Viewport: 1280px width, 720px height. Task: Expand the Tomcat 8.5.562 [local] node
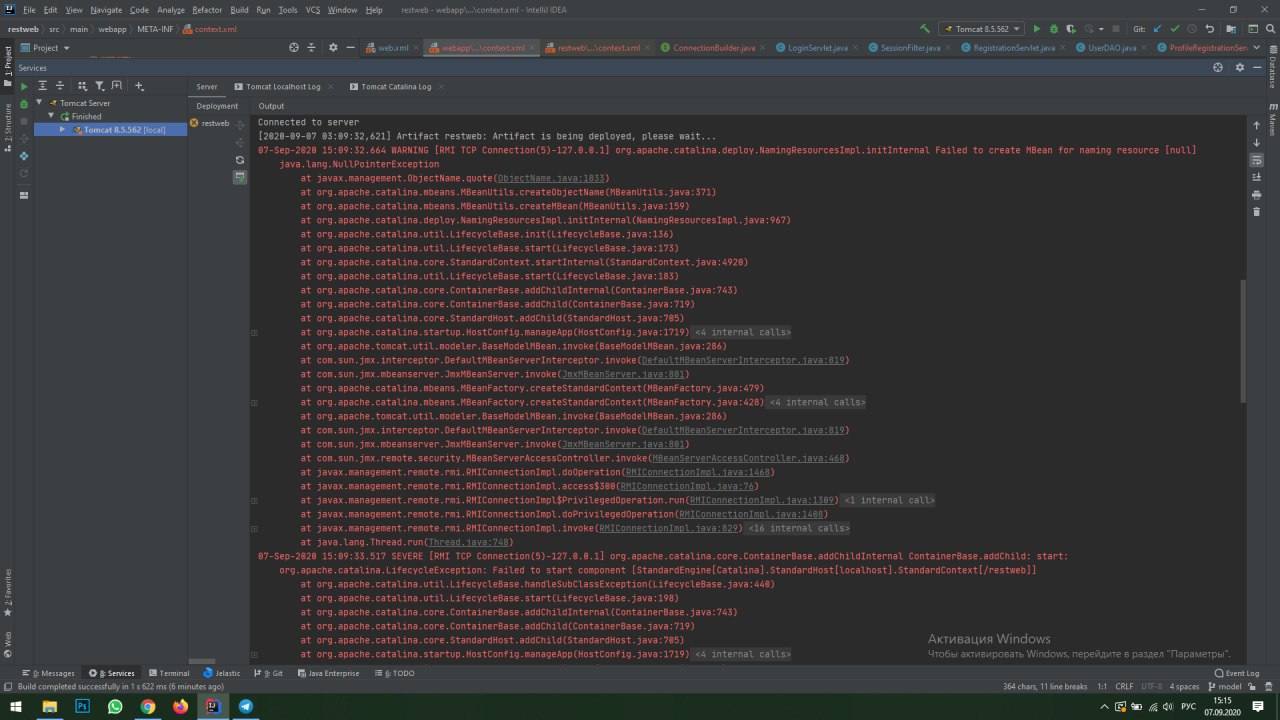pos(62,129)
